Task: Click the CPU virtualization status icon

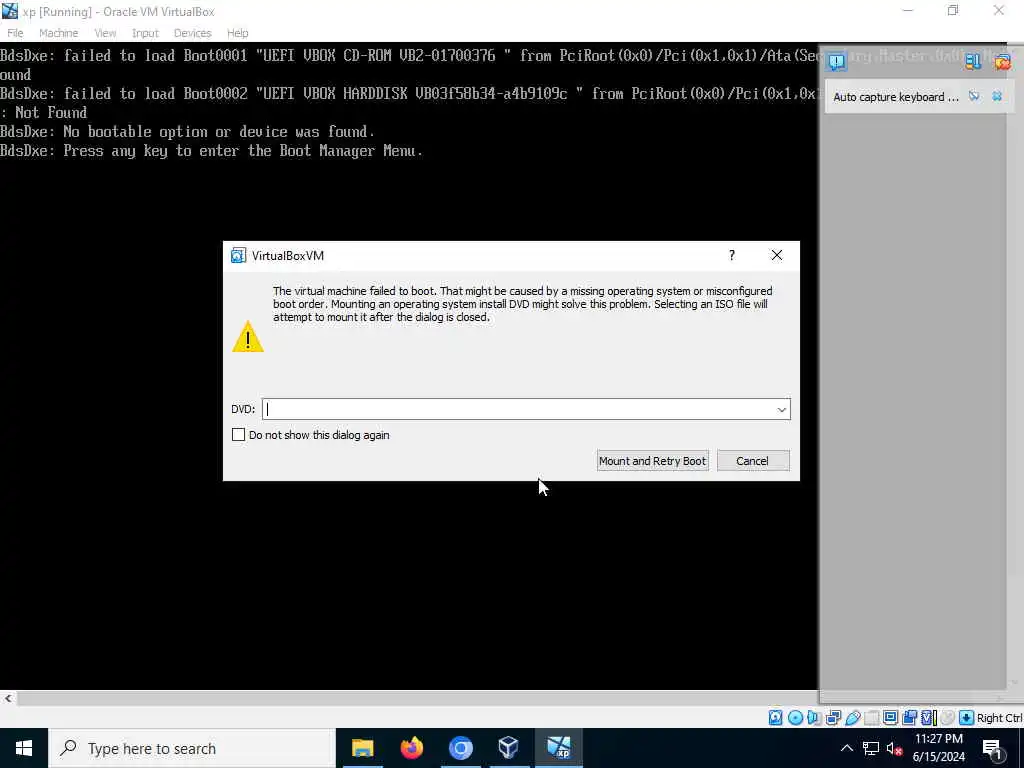Action: pyautogui.click(x=929, y=718)
